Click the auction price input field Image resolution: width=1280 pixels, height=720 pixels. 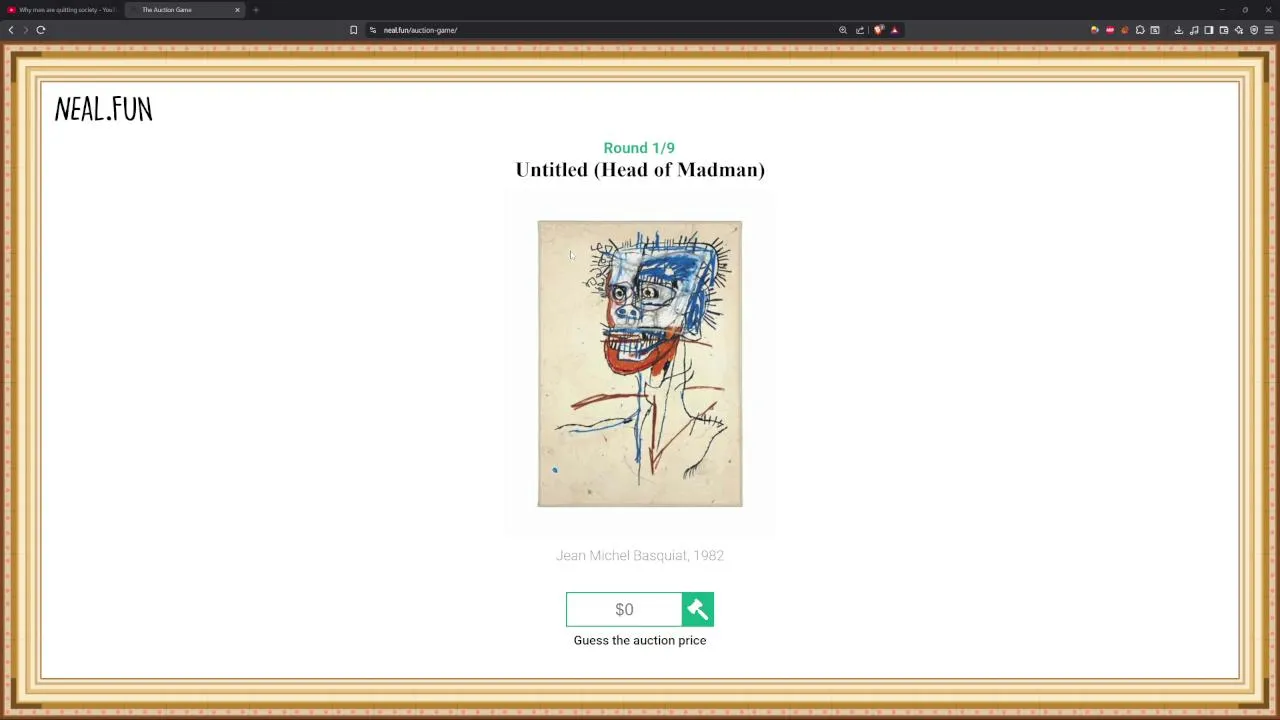(x=624, y=609)
